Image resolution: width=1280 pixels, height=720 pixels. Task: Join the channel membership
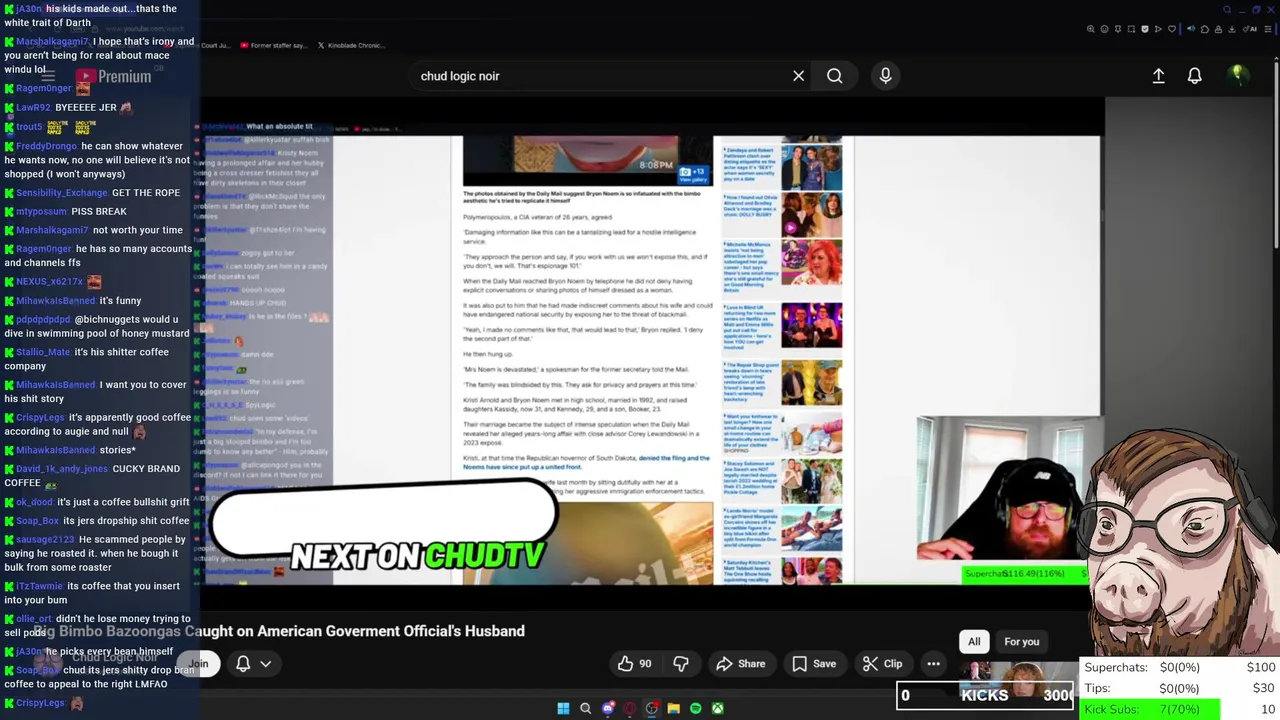(x=199, y=664)
